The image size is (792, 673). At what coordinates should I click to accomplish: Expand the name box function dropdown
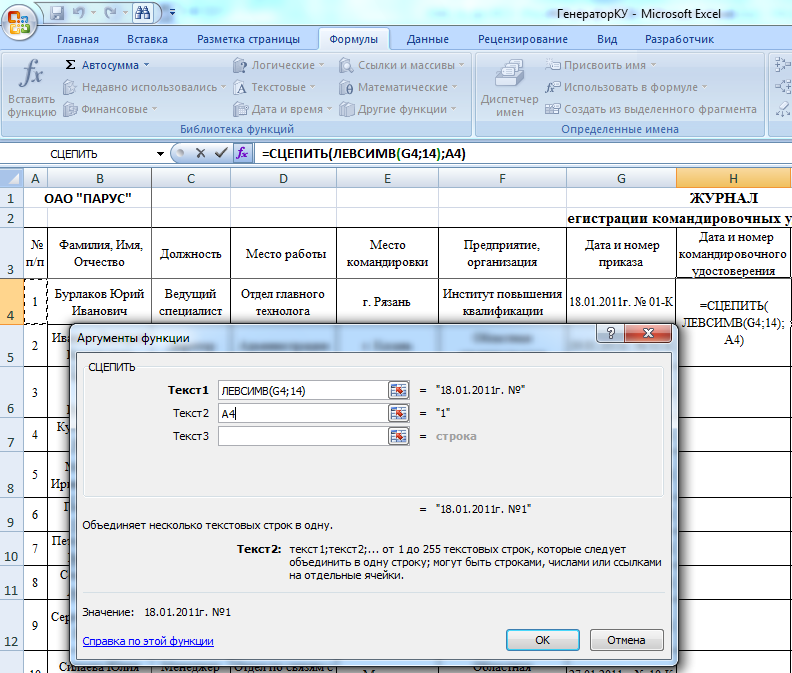160,154
